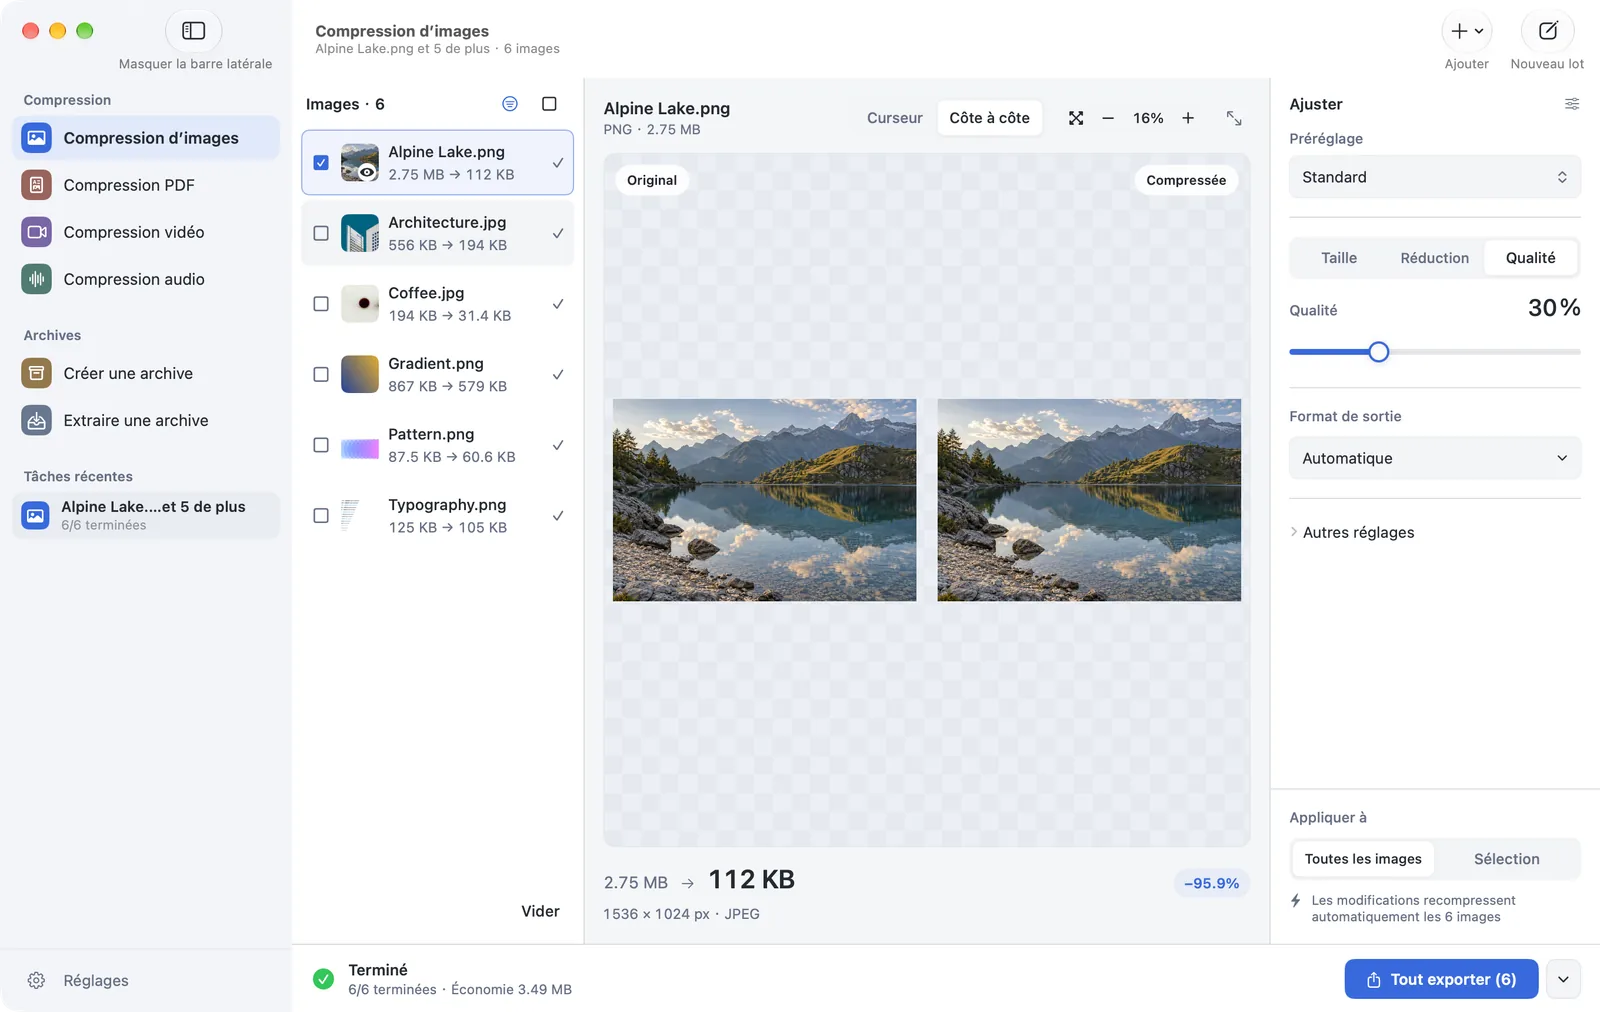
Task: Zoom in with the plus icon
Action: click(x=1188, y=118)
